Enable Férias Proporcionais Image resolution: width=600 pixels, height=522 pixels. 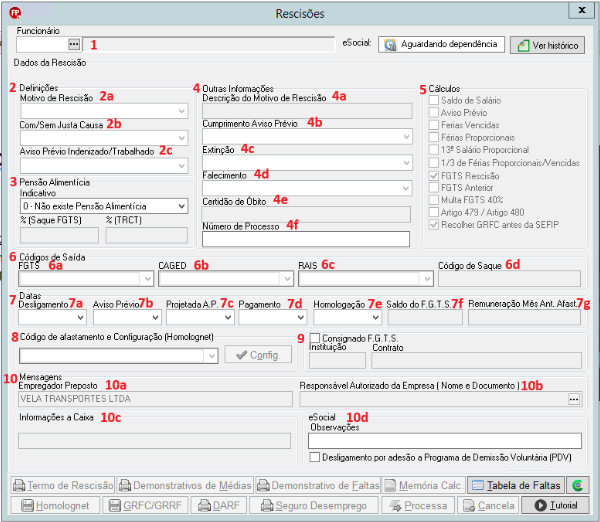pyautogui.click(x=434, y=137)
